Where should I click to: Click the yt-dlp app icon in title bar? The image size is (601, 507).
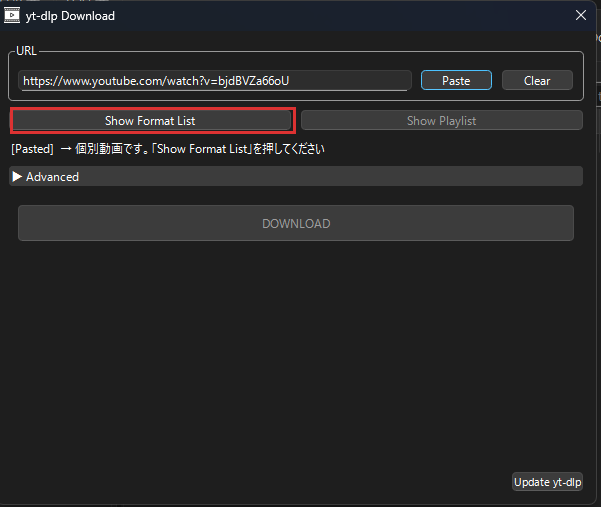click(x=12, y=15)
